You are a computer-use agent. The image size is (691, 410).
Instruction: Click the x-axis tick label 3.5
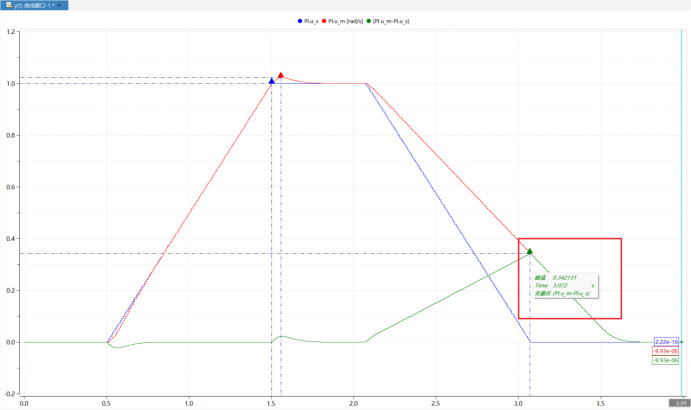(x=601, y=403)
